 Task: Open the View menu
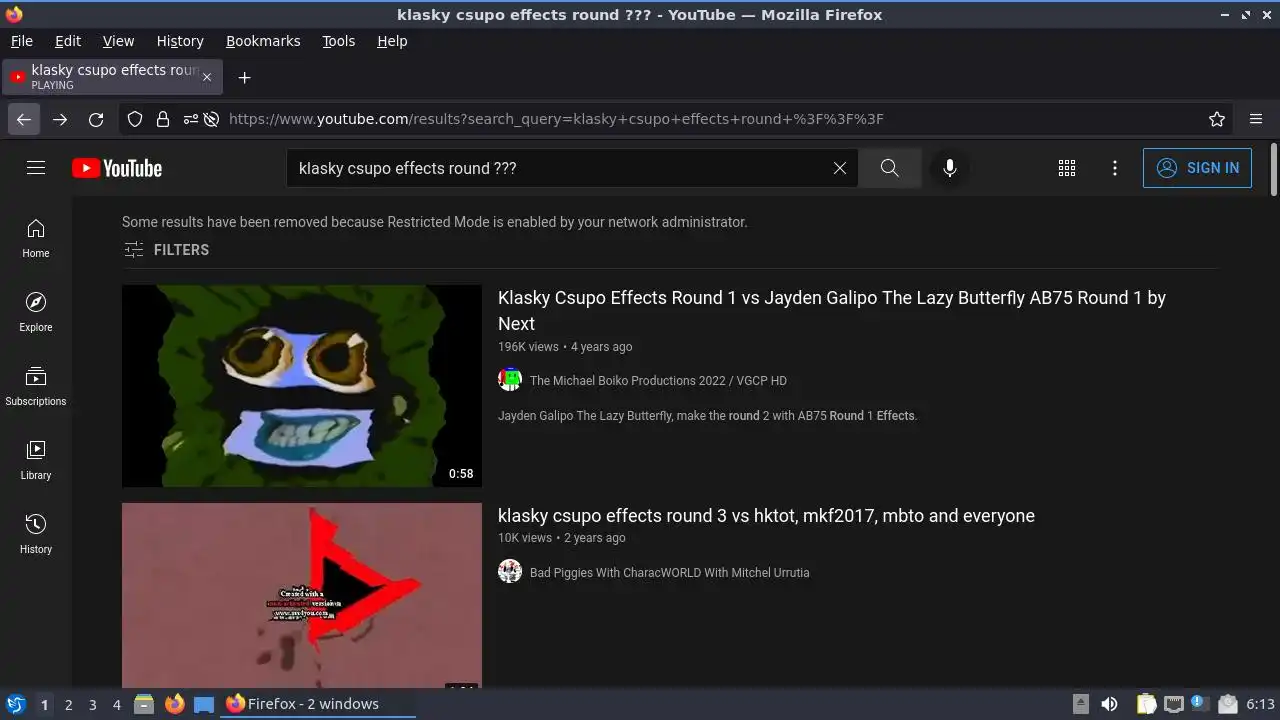[118, 41]
